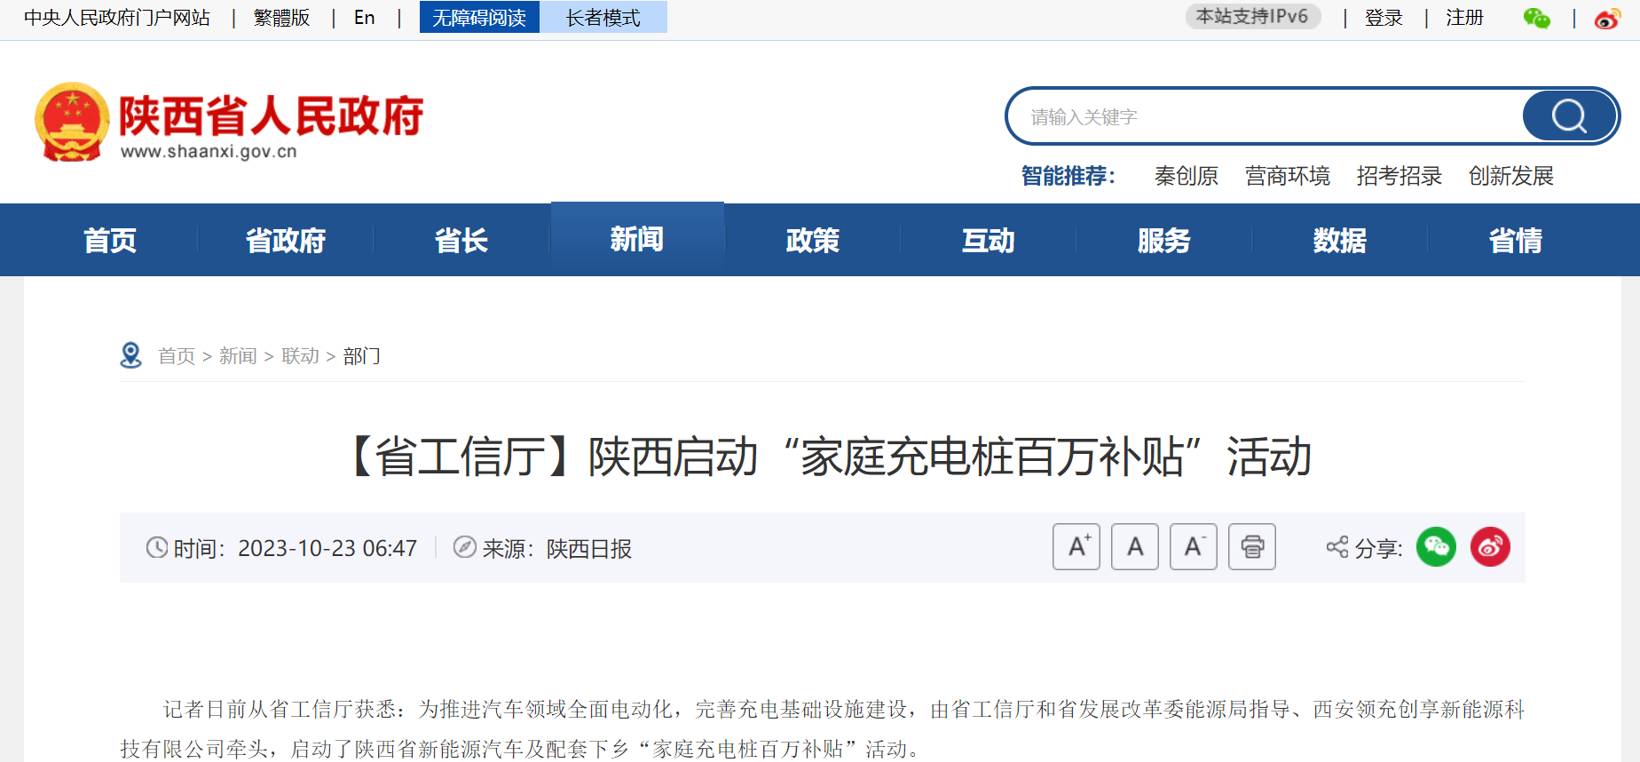
Task: Open the 新闻 navigation tab
Action: (637, 240)
